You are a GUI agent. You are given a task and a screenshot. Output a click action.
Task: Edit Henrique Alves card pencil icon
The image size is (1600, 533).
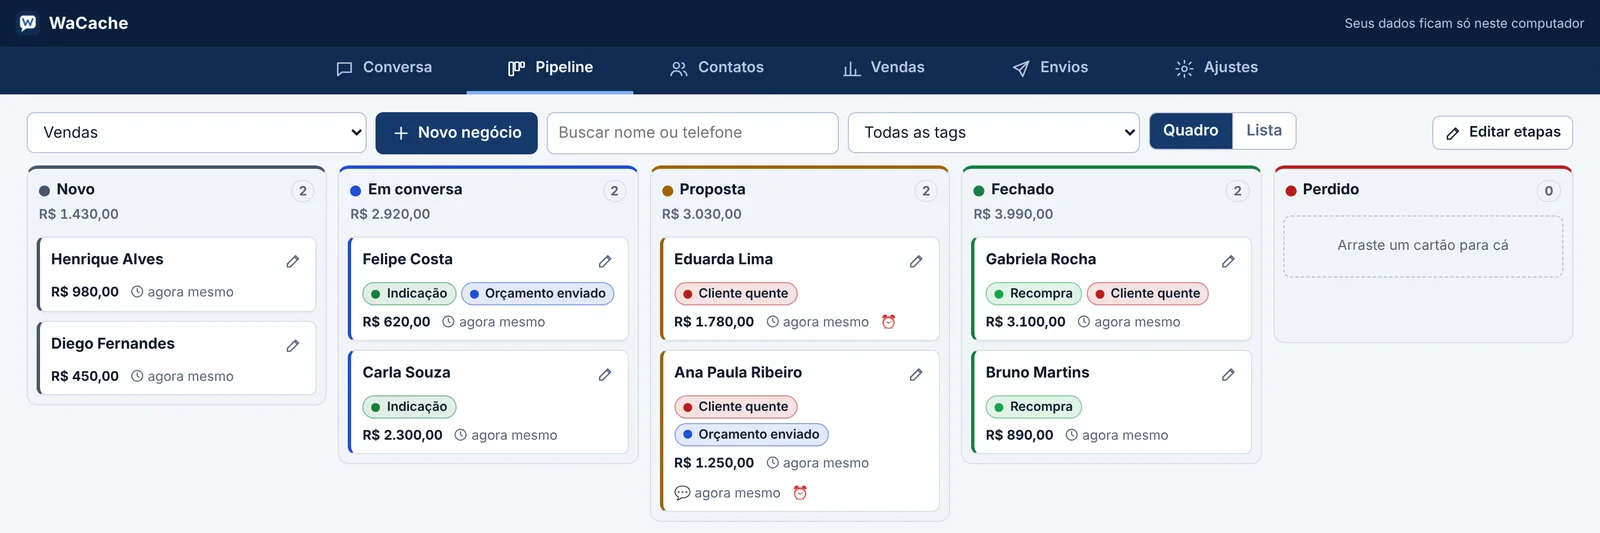[x=293, y=261]
